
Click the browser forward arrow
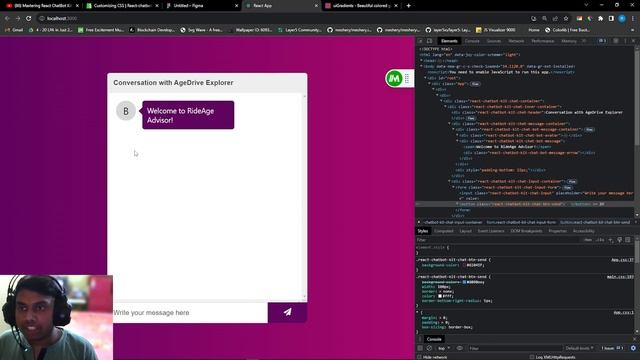tap(18, 18)
